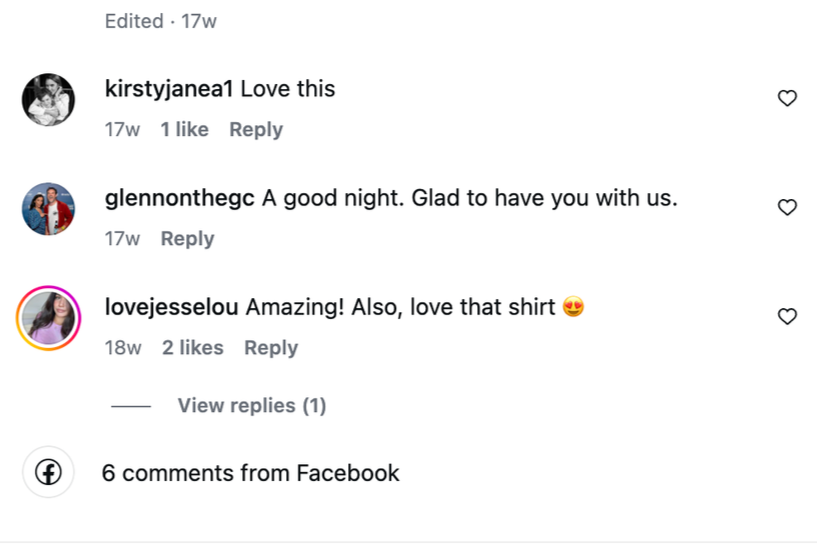The width and height of the screenshot is (817, 544).
Task: Click the 17w timestamp under glennonthegc's comment
Action: pyautogui.click(x=123, y=239)
